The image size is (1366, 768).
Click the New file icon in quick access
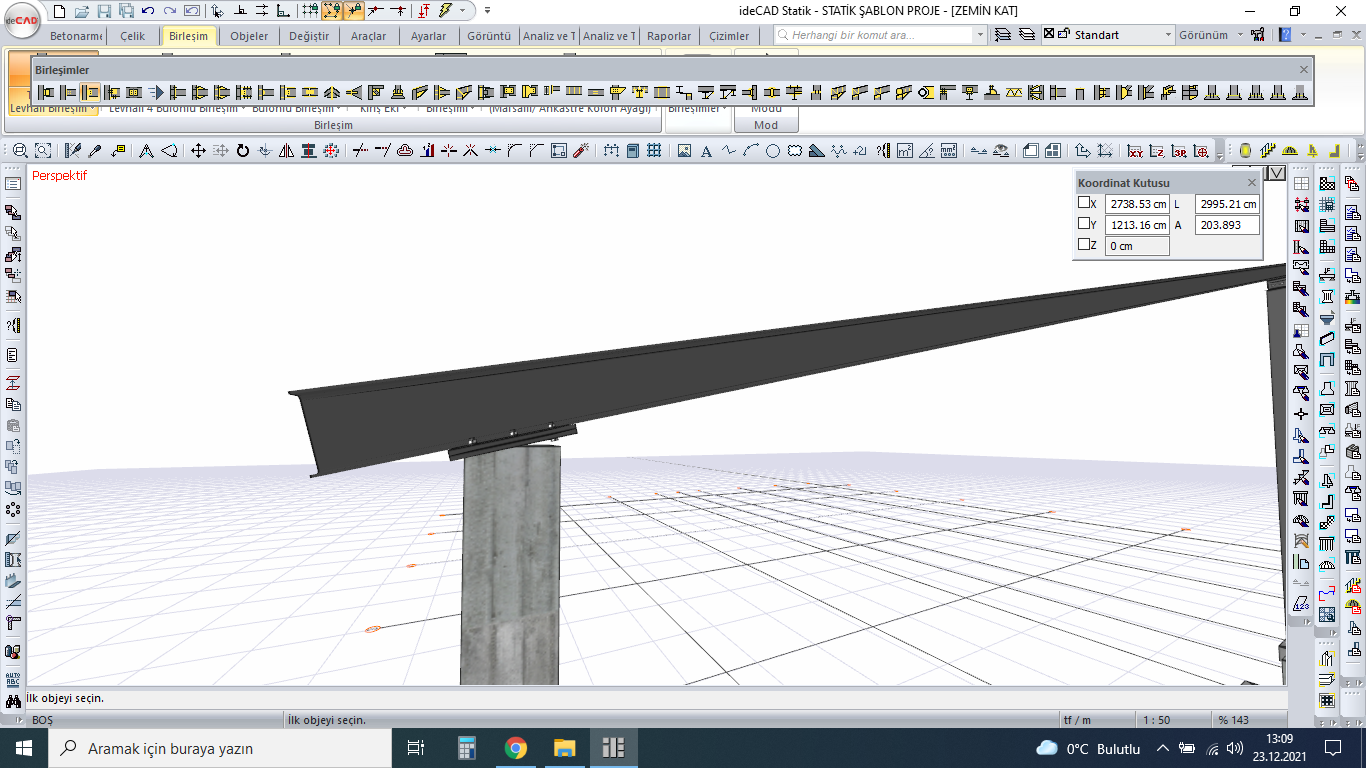[x=59, y=11]
